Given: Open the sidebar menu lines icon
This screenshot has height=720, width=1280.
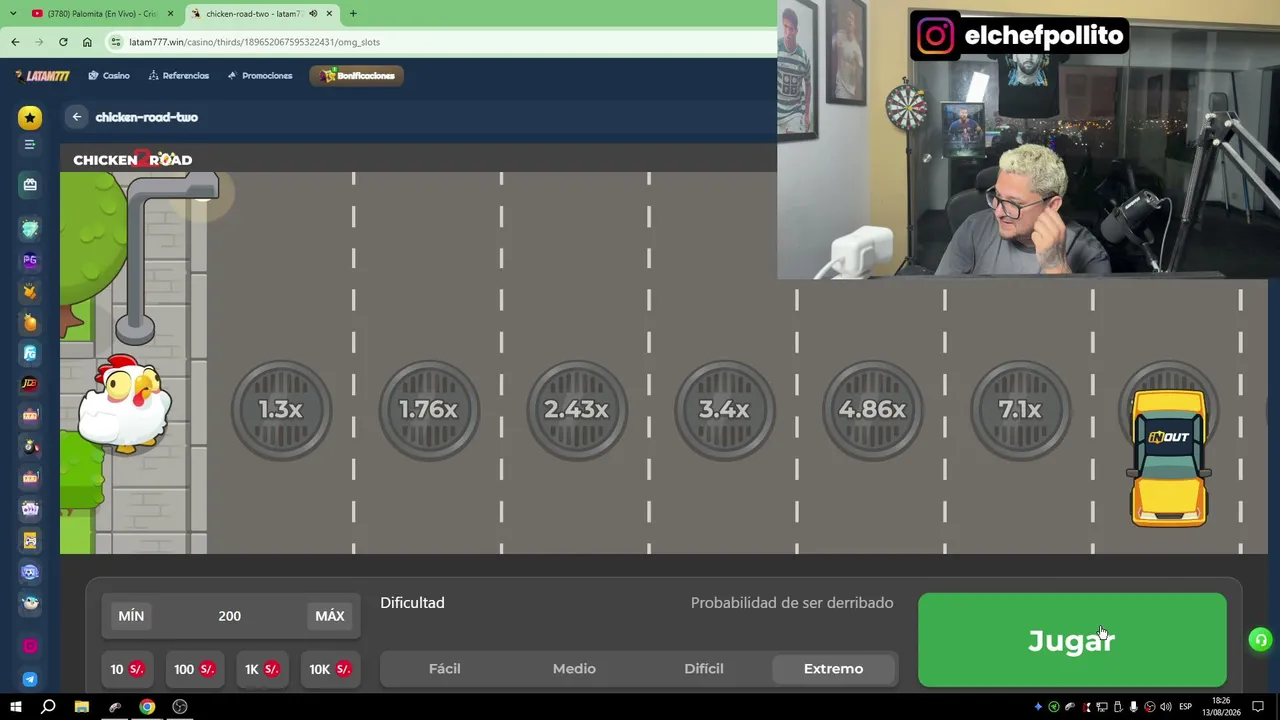Looking at the screenshot, I should [30, 145].
